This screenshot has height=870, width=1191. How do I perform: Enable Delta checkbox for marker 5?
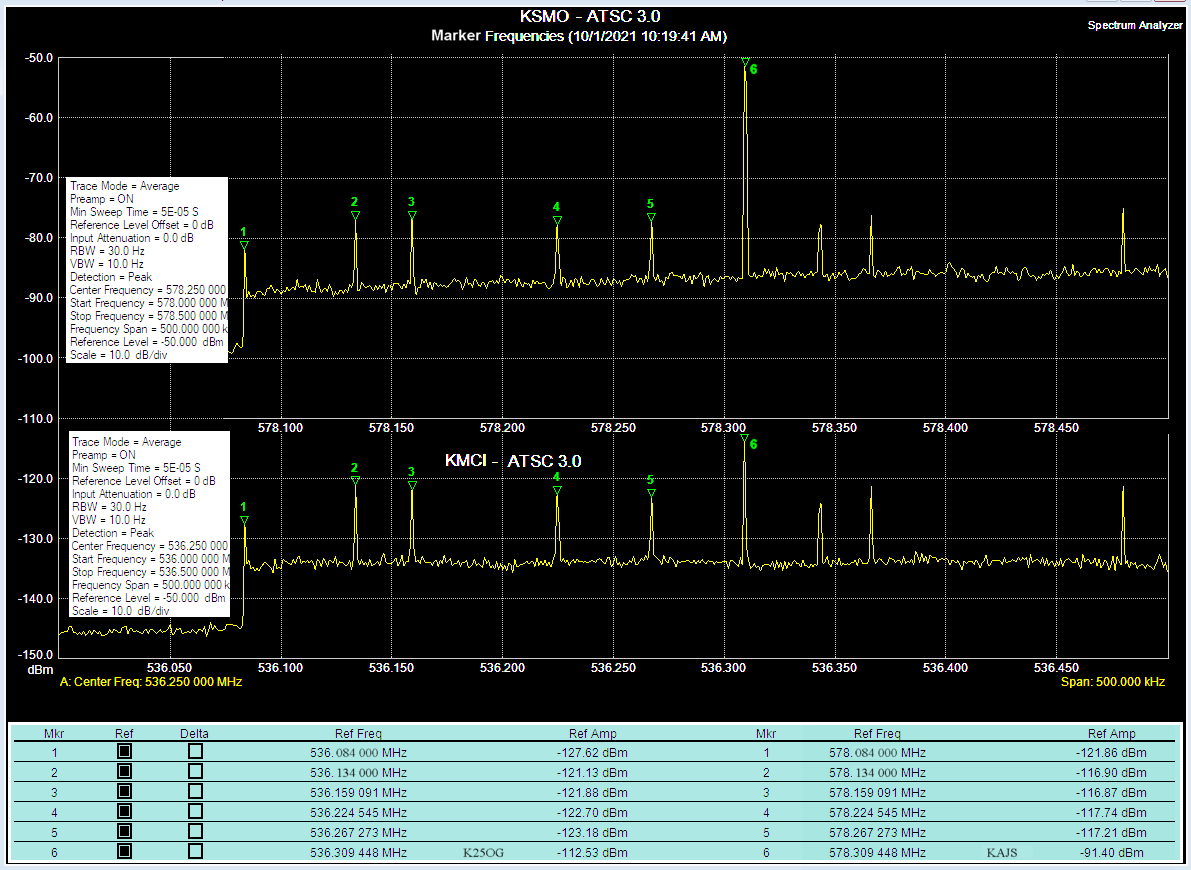click(195, 831)
